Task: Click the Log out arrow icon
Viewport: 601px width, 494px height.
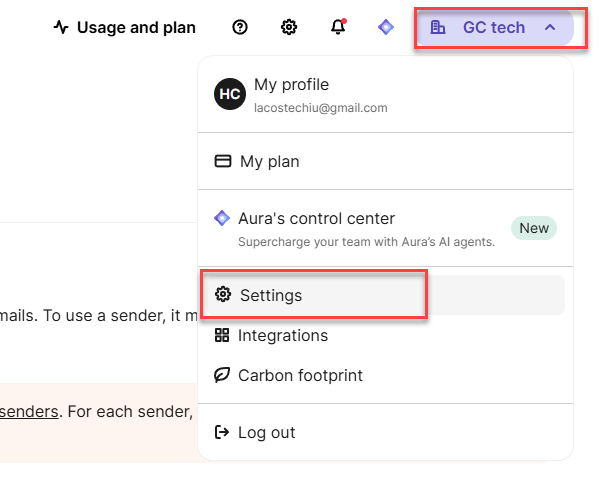Action: (222, 433)
